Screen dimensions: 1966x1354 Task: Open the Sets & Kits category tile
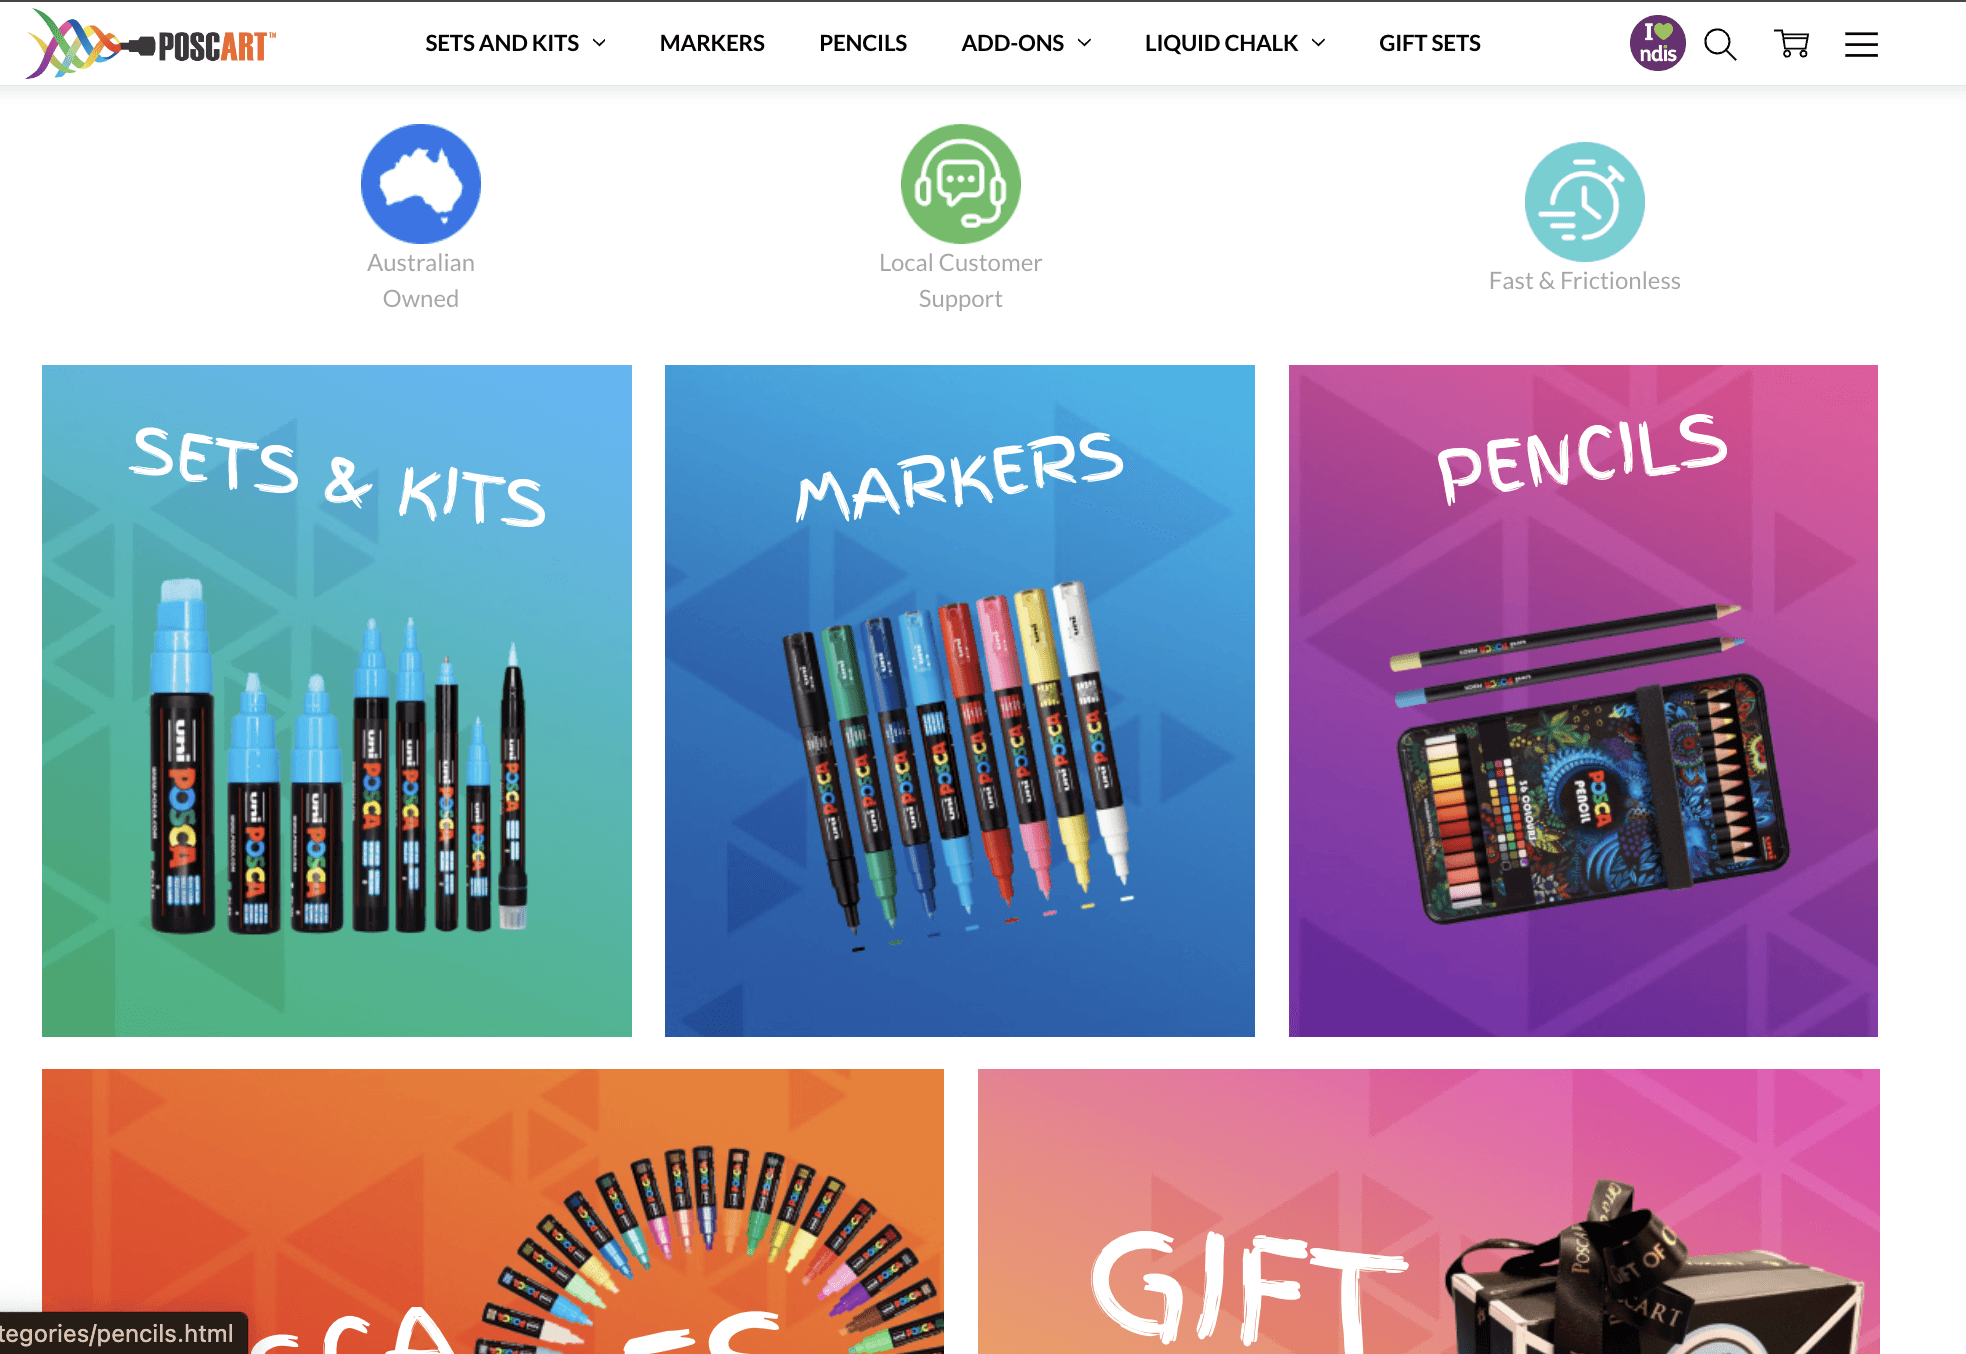pos(337,701)
